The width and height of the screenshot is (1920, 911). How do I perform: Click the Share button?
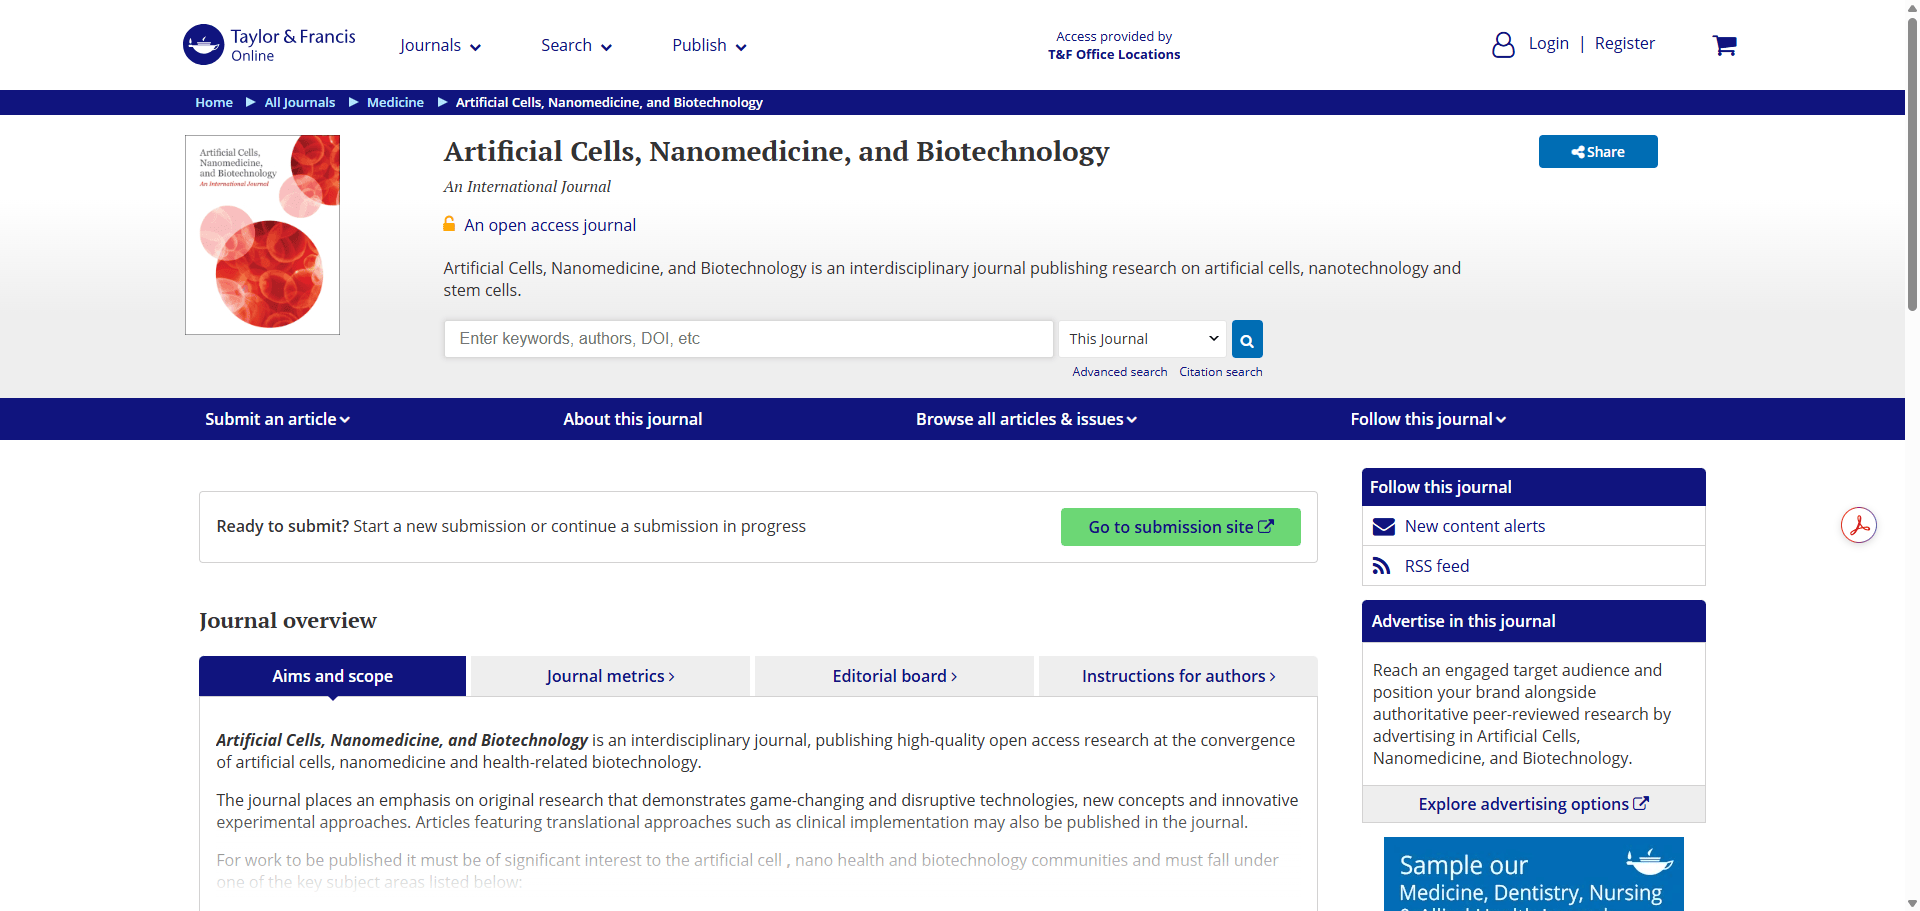click(1598, 152)
